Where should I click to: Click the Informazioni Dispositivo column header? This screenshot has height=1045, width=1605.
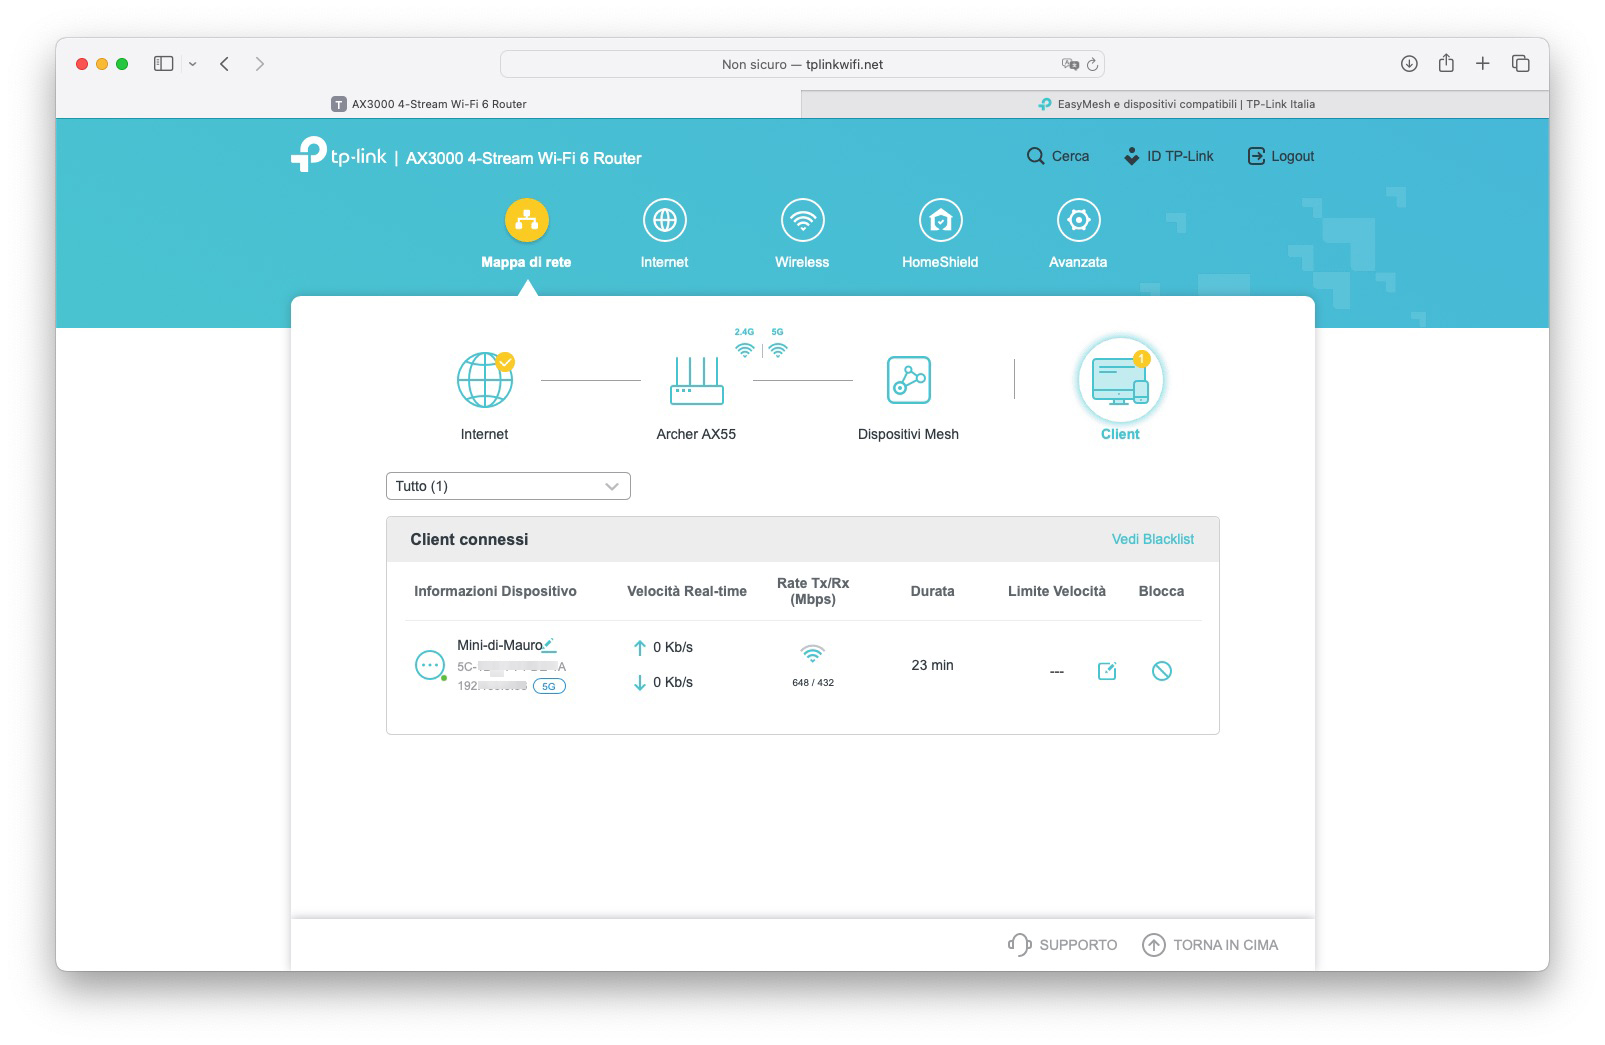(x=495, y=591)
